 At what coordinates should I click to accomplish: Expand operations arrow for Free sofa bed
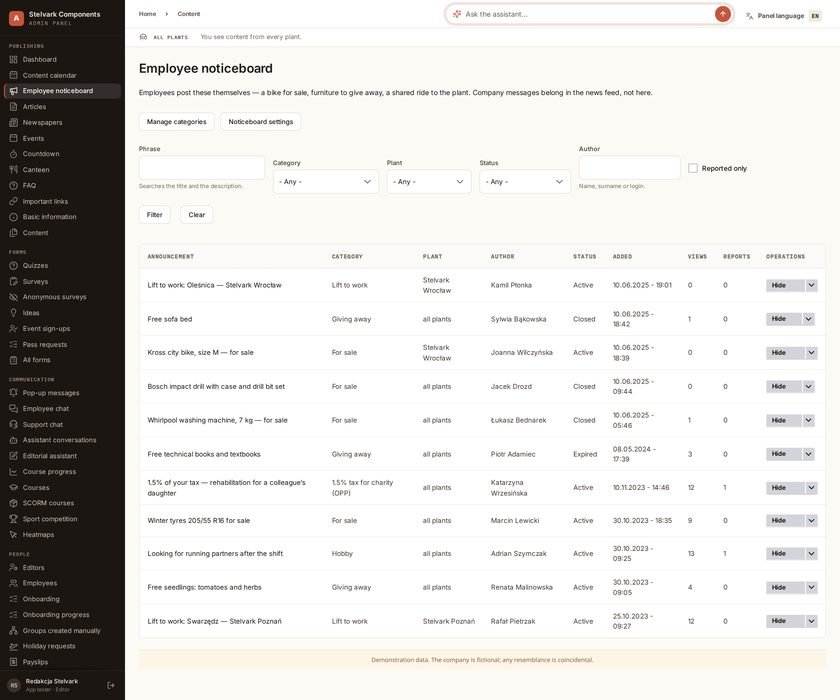[x=808, y=319]
